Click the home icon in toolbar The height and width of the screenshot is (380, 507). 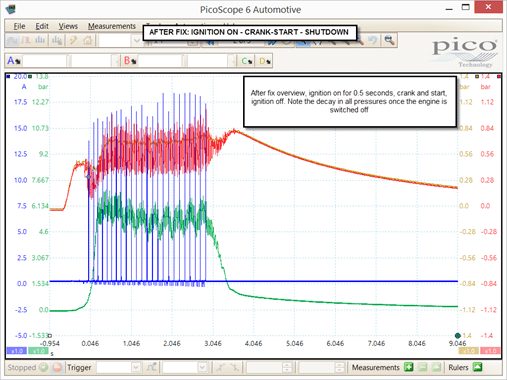[88, 41]
